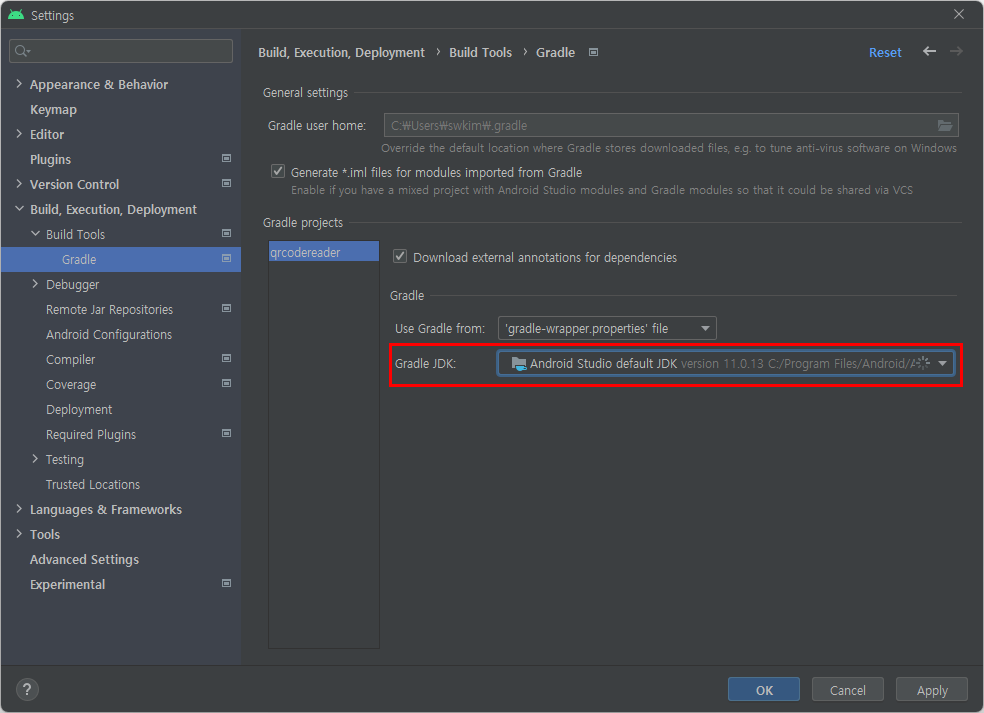984x713 pixels.
Task: Click the project icon next to Compiler
Action: pyautogui.click(x=227, y=358)
